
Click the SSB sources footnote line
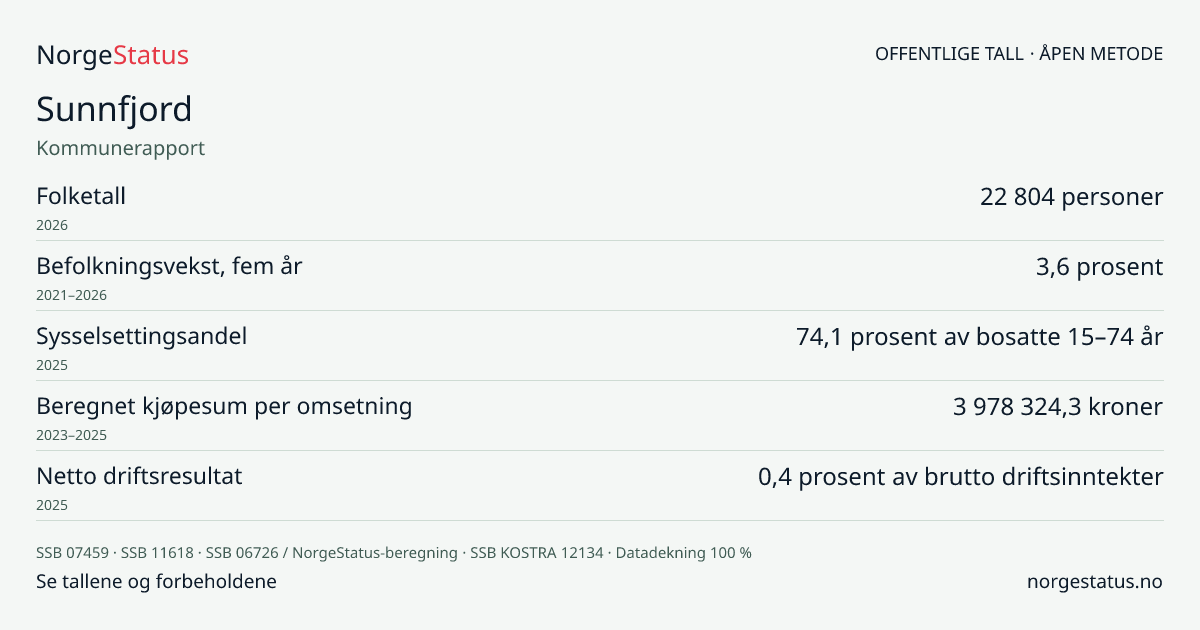click(x=393, y=552)
